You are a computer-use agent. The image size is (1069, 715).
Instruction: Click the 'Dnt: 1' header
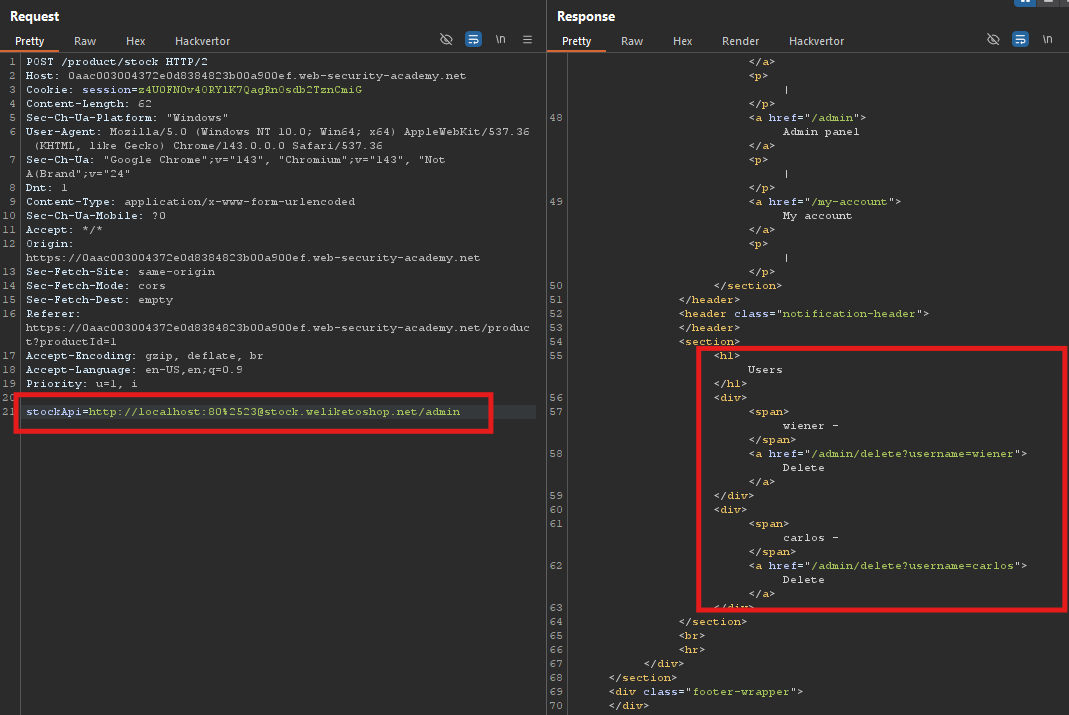[x=46, y=187]
